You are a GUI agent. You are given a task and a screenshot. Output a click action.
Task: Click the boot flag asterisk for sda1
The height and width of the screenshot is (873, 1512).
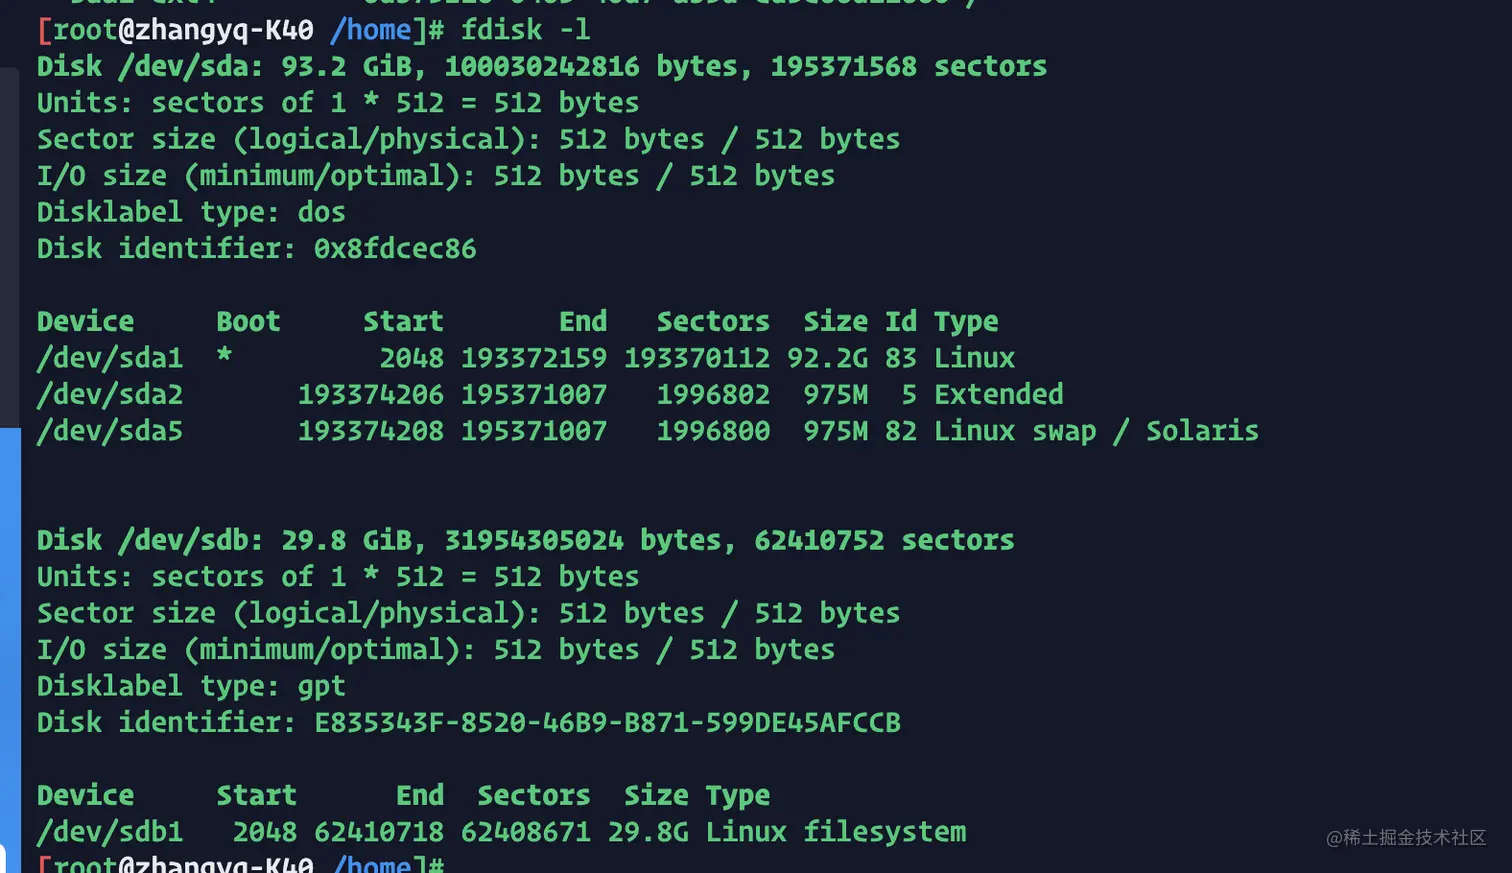coord(224,356)
